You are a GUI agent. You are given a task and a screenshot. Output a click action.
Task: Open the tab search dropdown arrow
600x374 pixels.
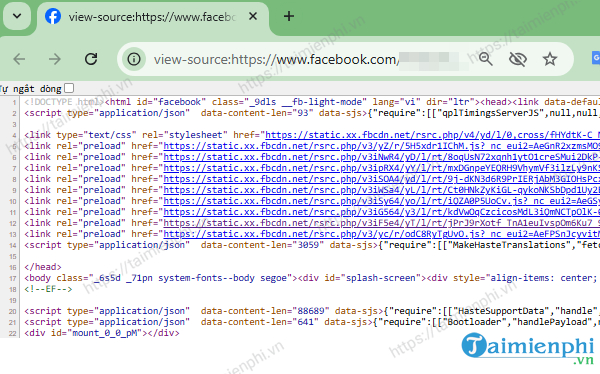[17, 16]
